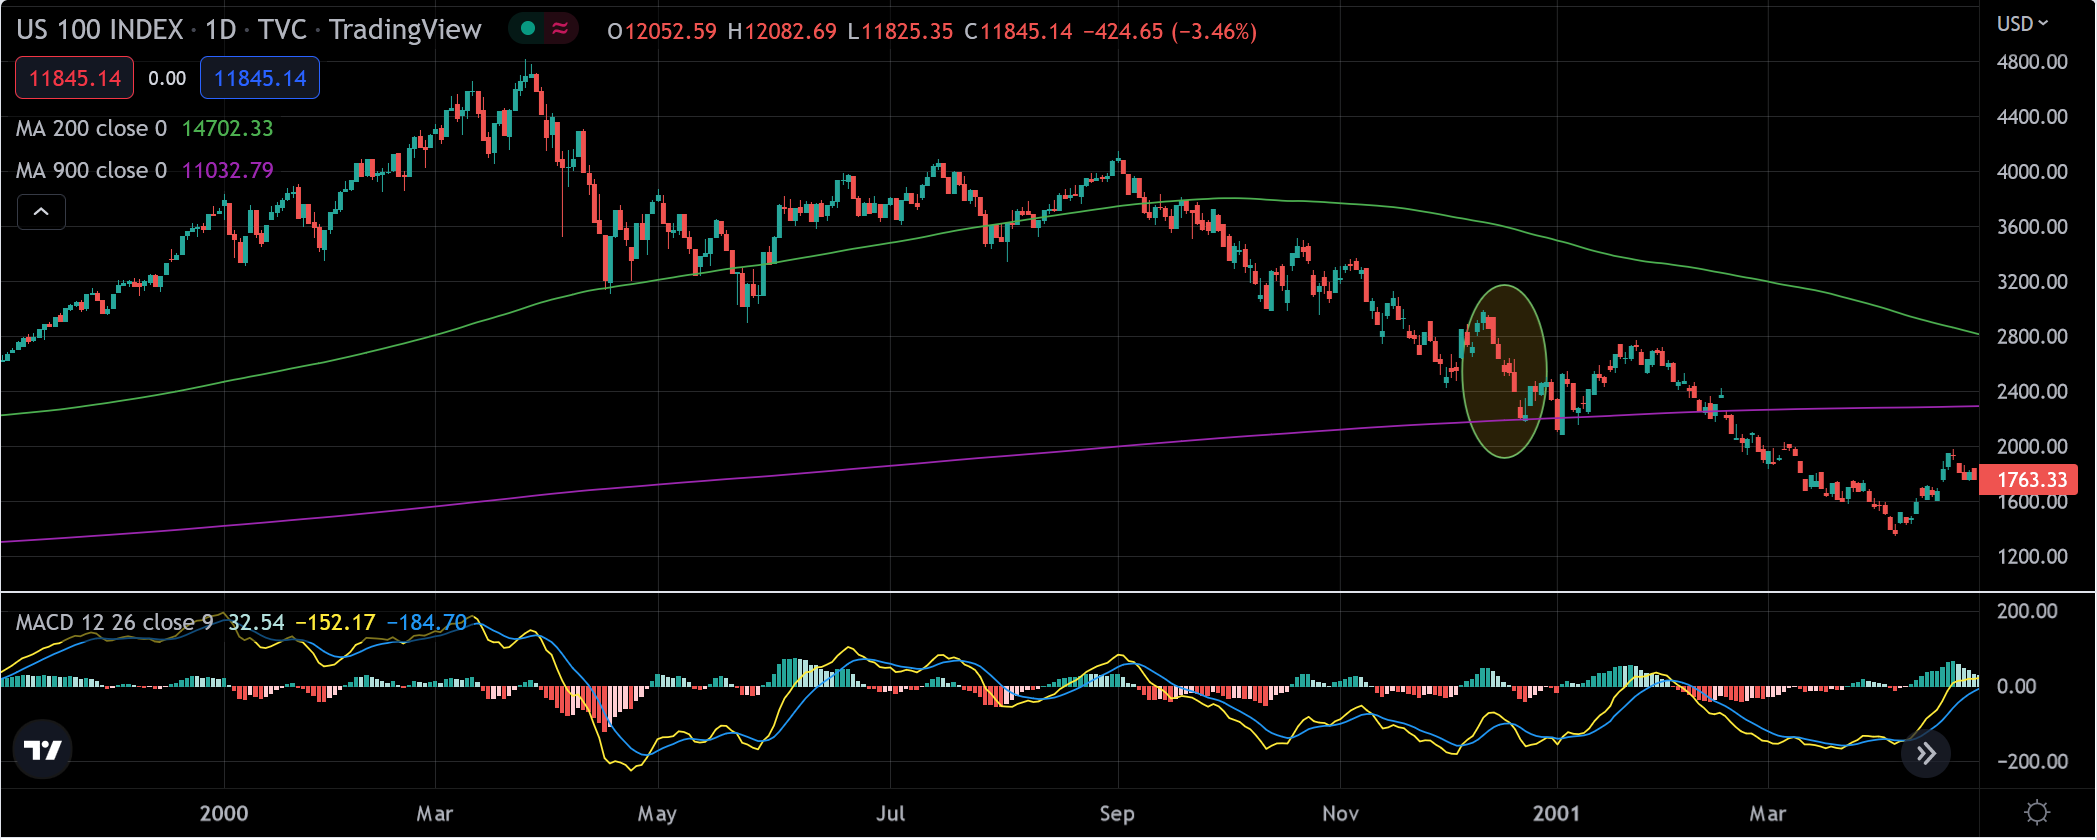Click the 4800.00 price scale label
Image resolution: width=2097 pixels, height=840 pixels.
tap(2032, 62)
